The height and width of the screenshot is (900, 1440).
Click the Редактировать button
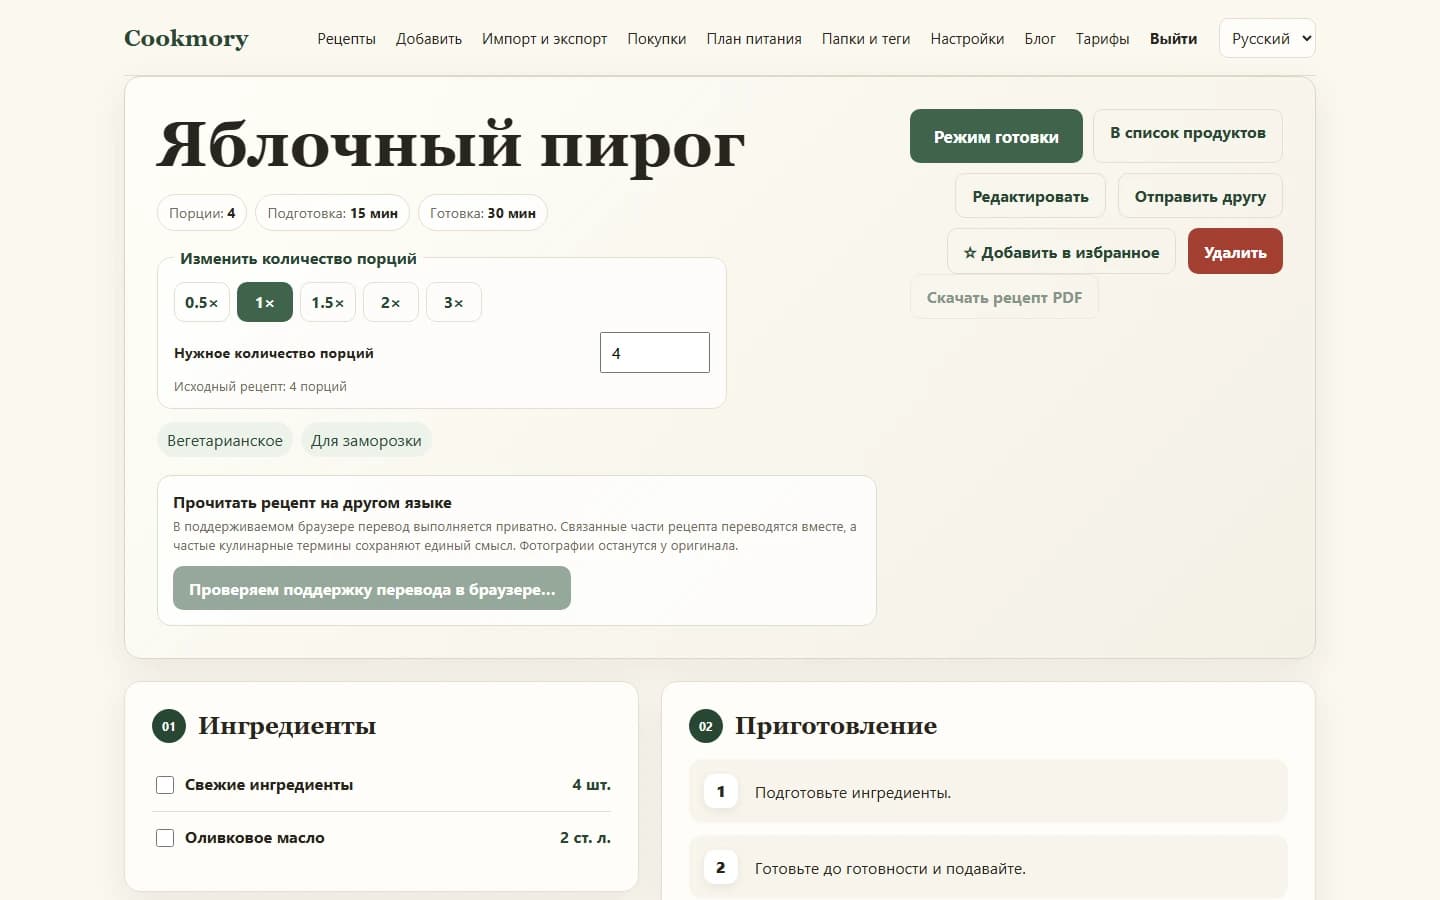(x=1030, y=196)
